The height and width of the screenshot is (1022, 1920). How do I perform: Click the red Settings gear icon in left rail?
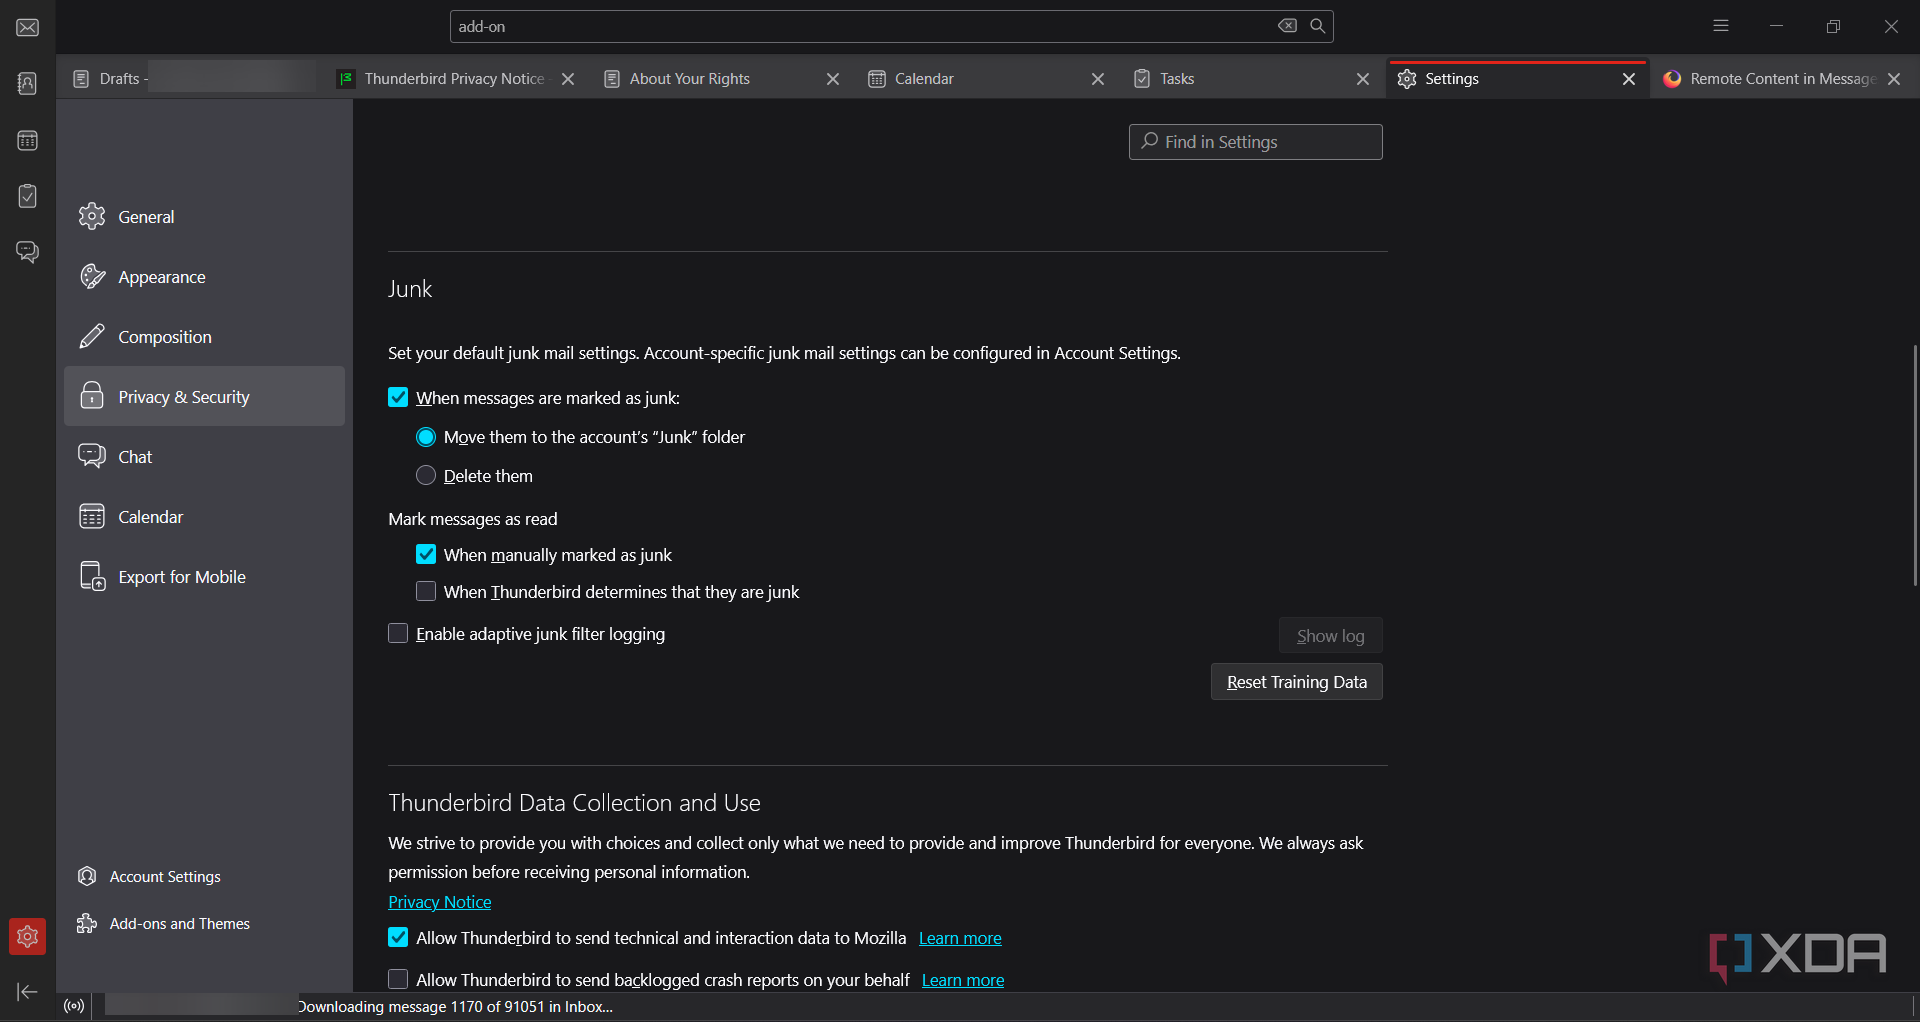point(27,937)
